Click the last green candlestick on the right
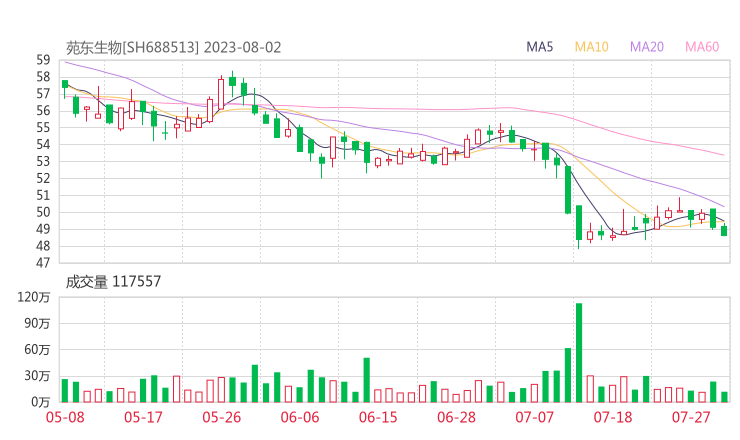The image size is (740, 440). (x=724, y=230)
